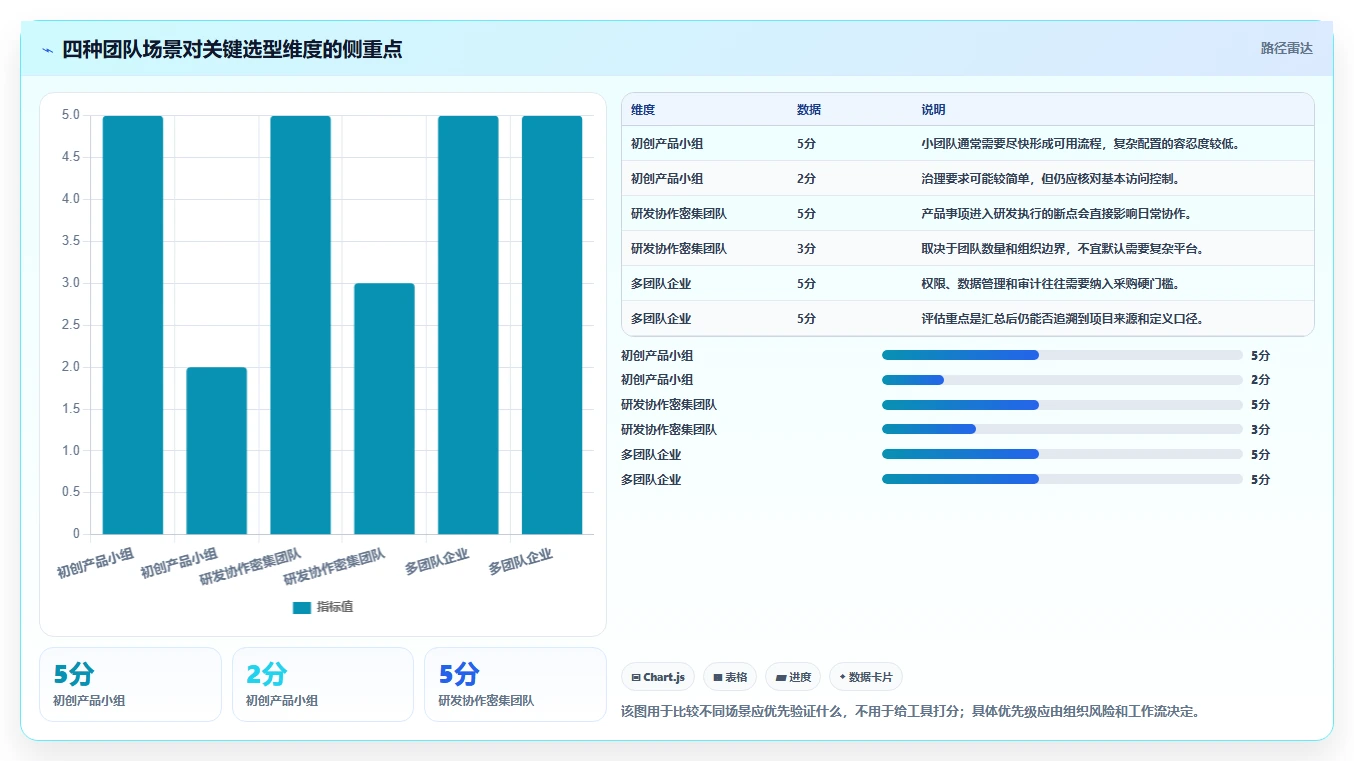Click the shortest chart bar valued 2.0
The image size is (1354, 761).
coord(217,451)
